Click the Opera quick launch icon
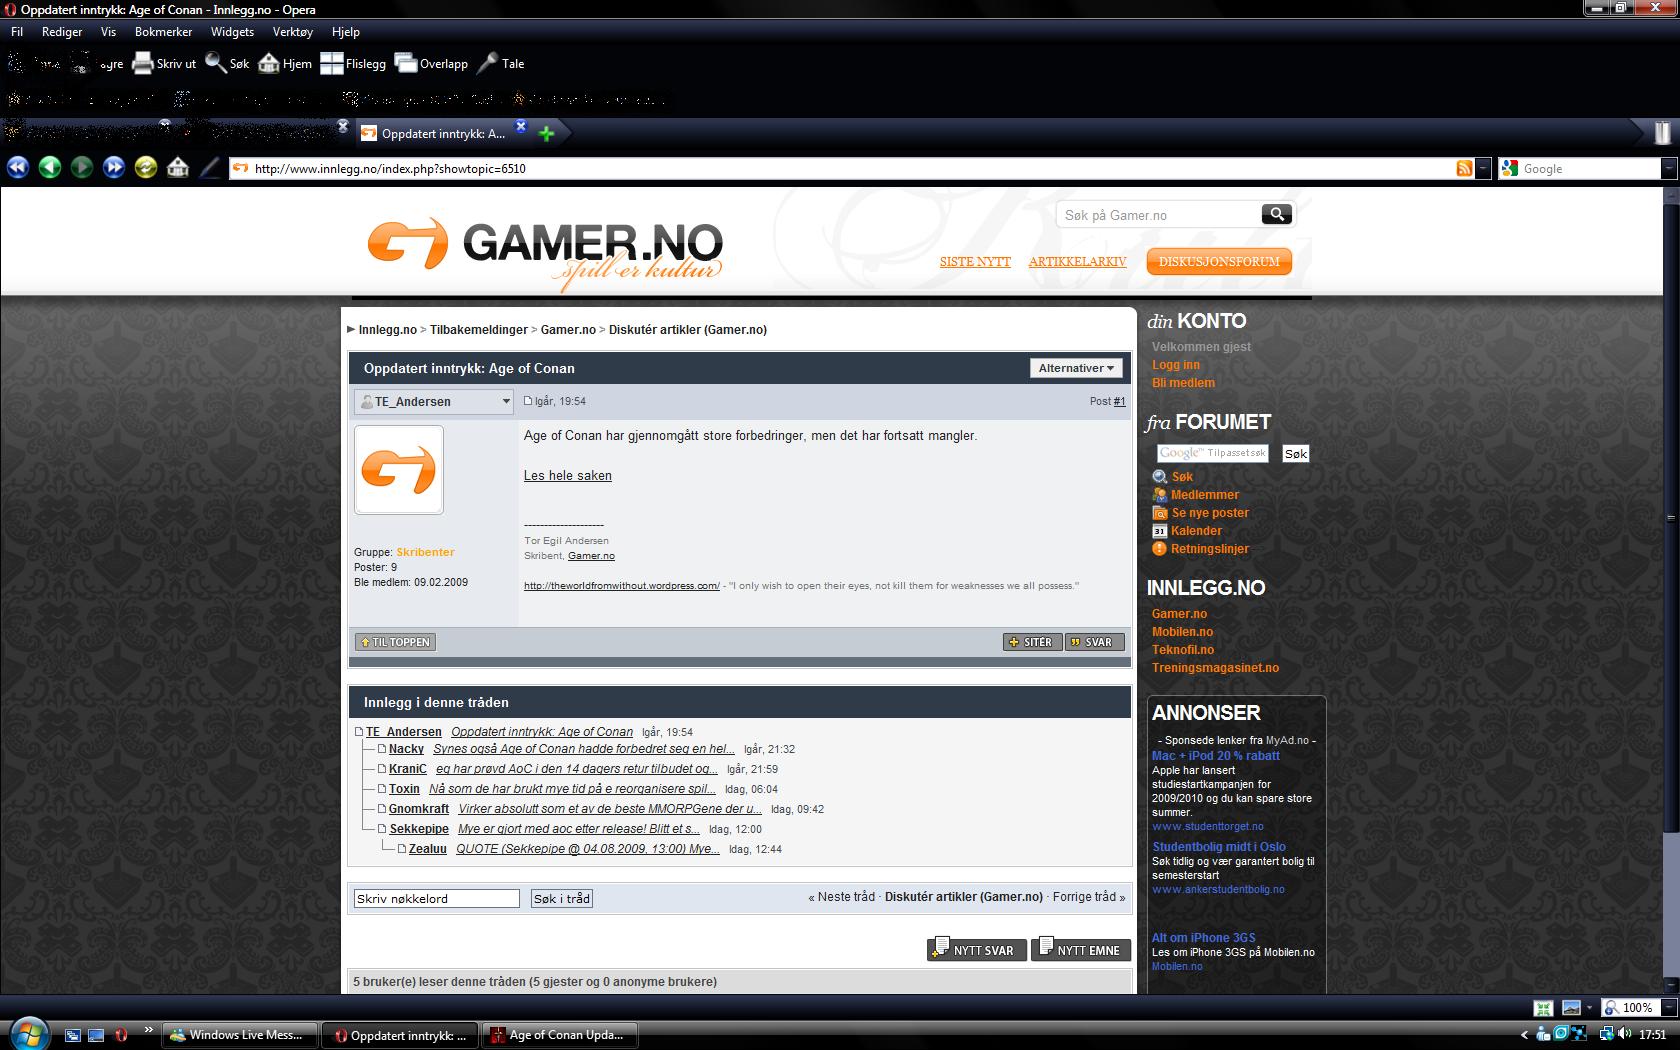Image resolution: width=1680 pixels, height=1050 pixels. tap(120, 1035)
